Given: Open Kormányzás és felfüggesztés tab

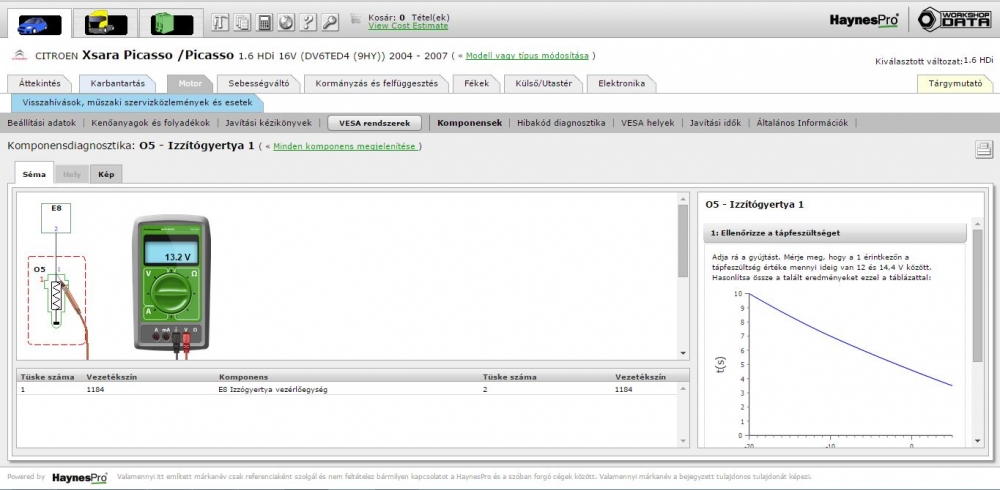Looking at the screenshot, I should point(376,84).
